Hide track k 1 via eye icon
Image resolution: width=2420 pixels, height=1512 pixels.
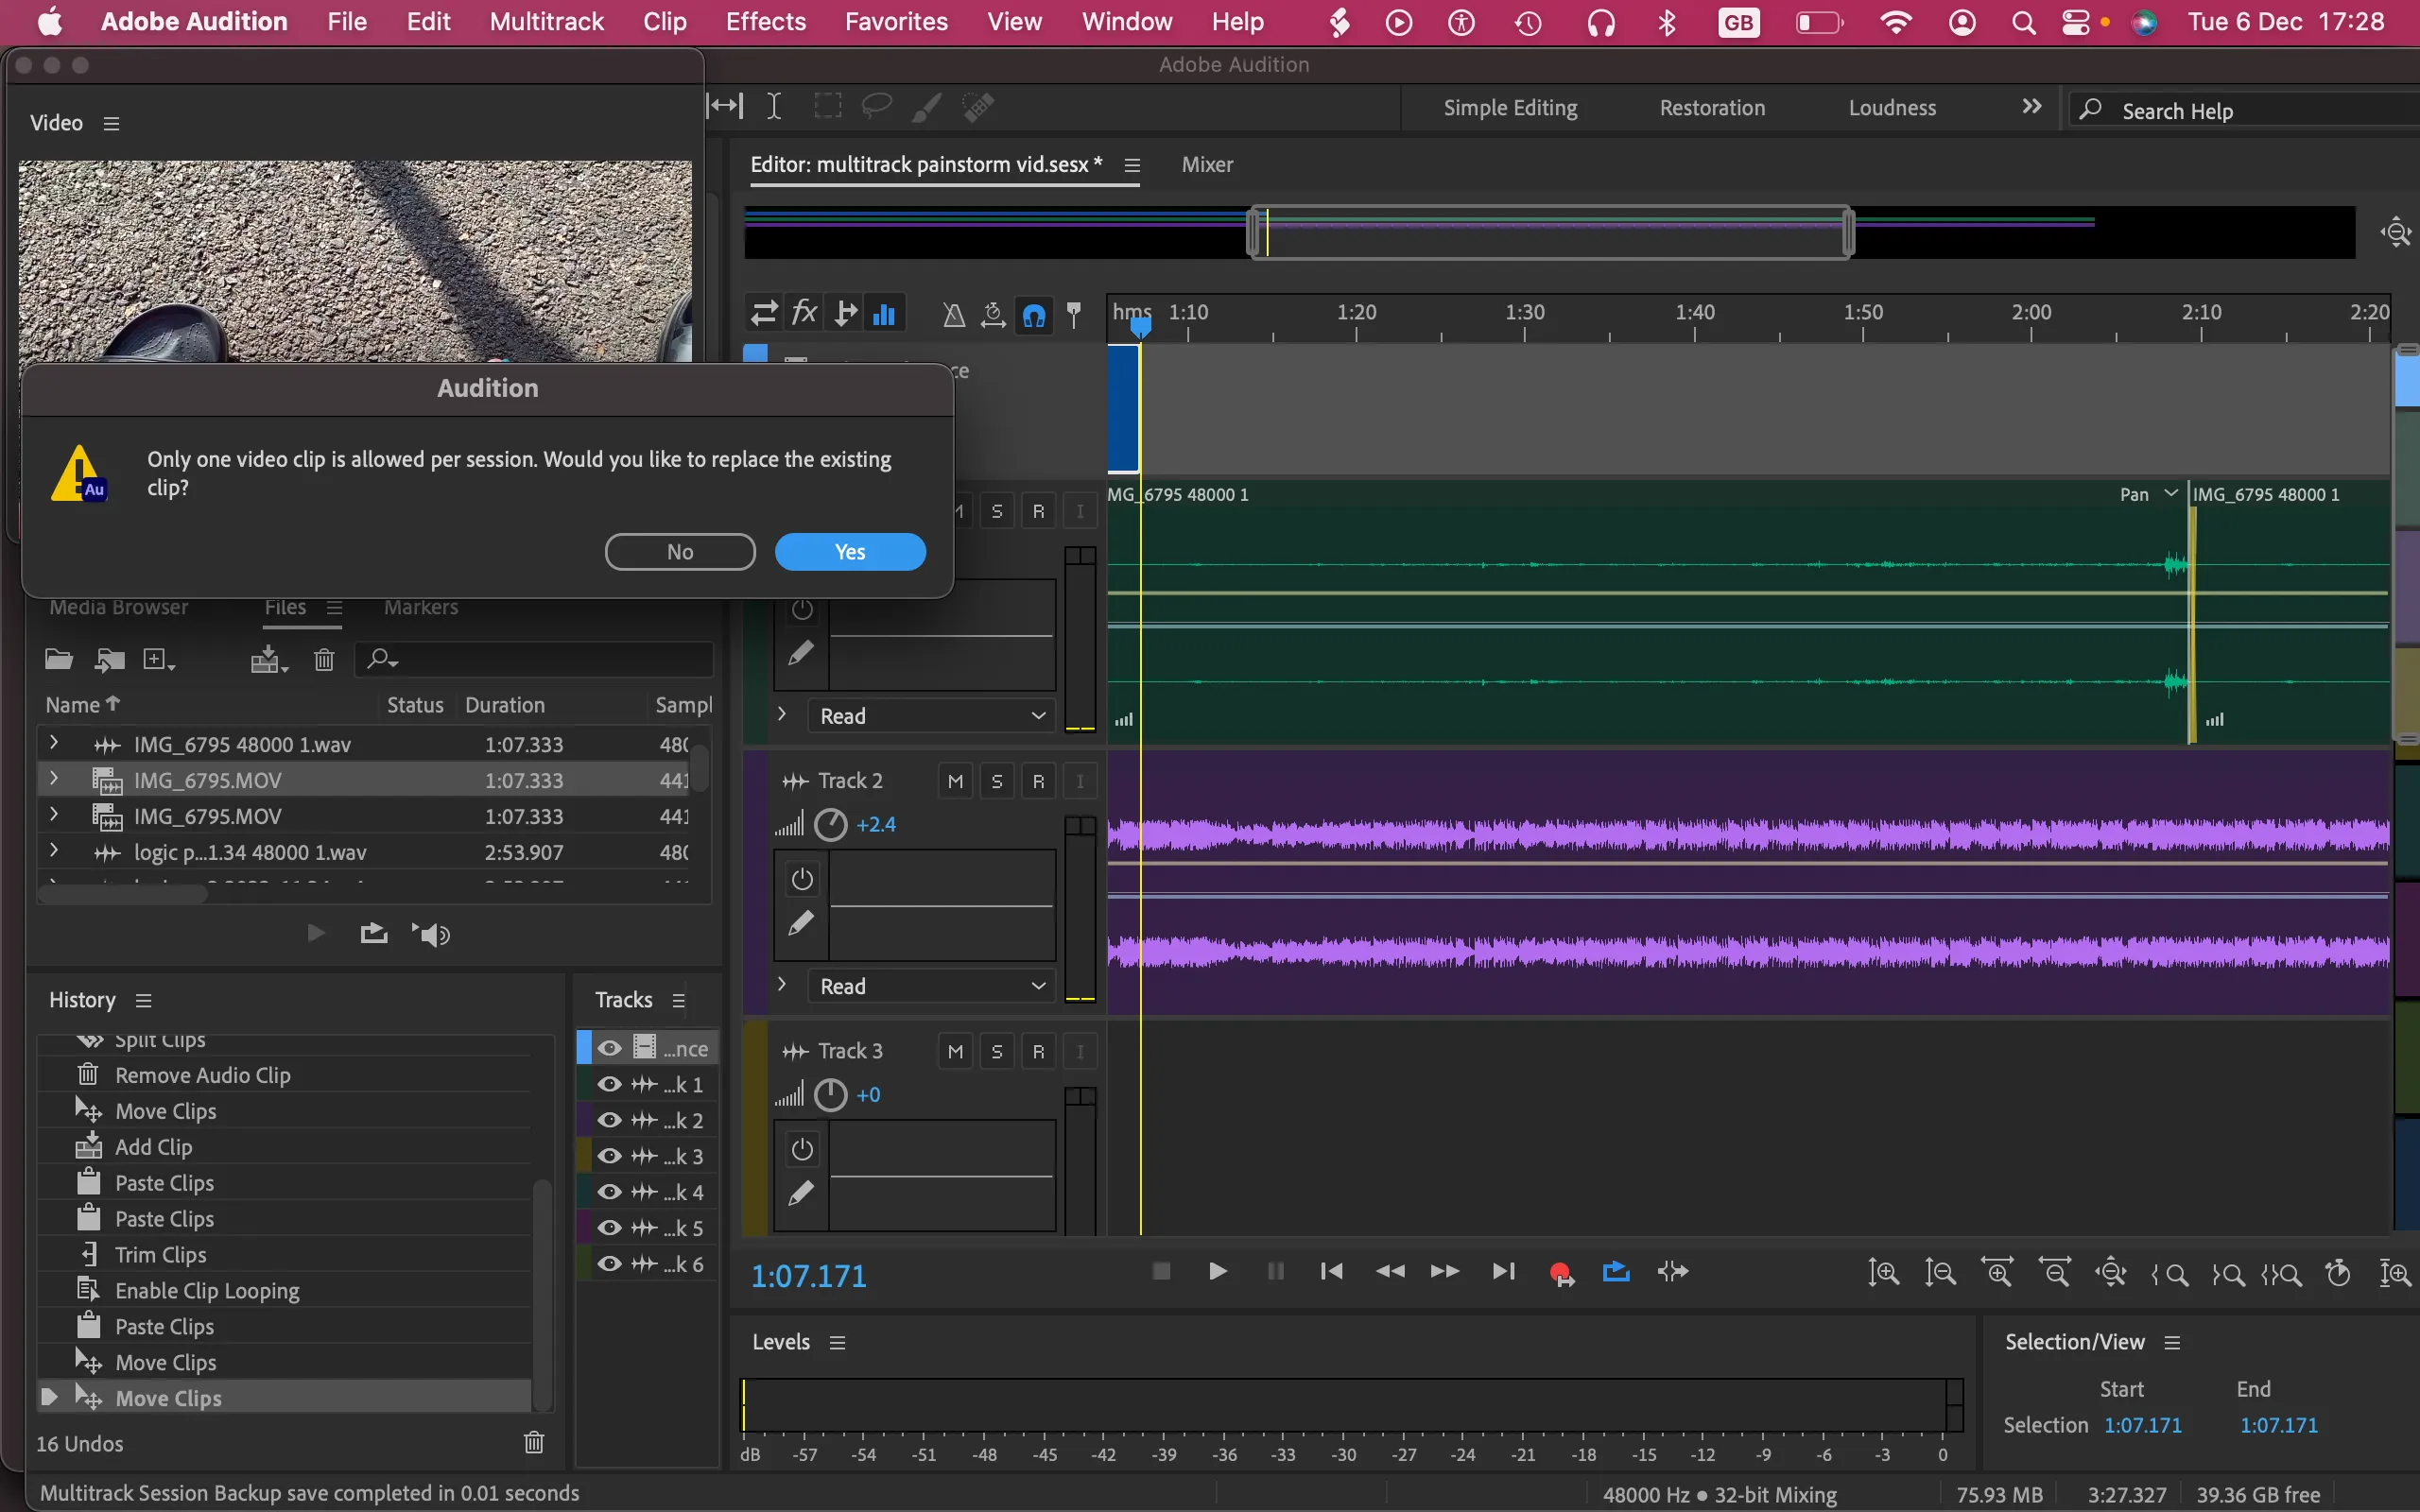(609, 1084)
